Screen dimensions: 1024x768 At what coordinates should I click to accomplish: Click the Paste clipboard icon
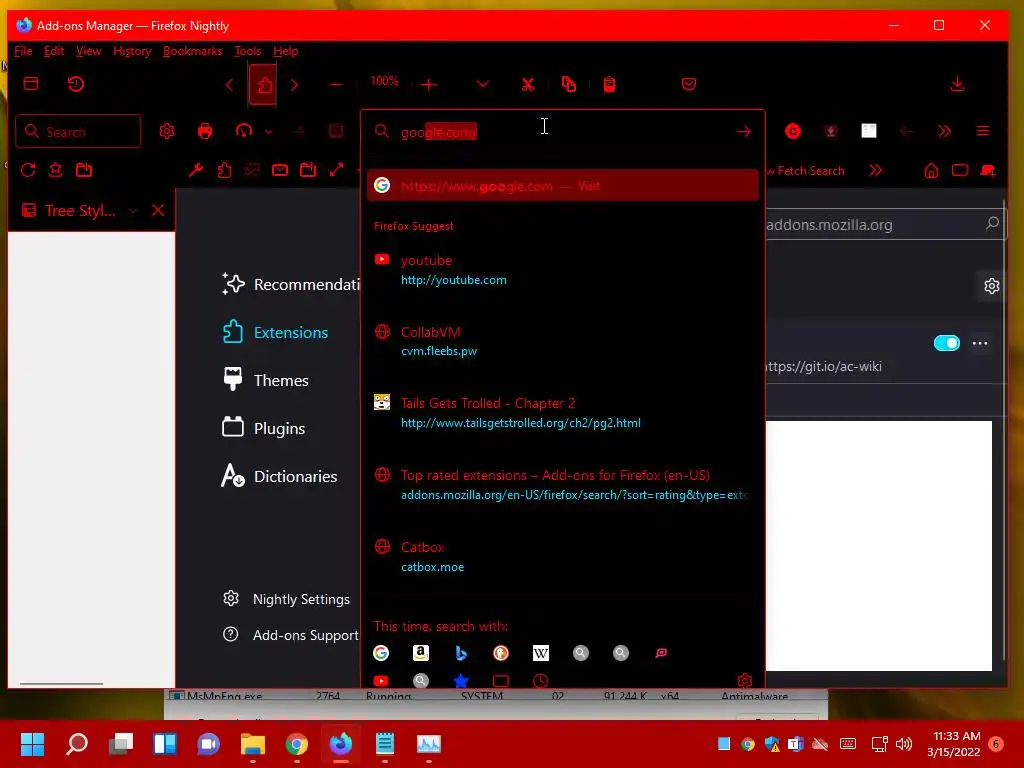point(609,84)
